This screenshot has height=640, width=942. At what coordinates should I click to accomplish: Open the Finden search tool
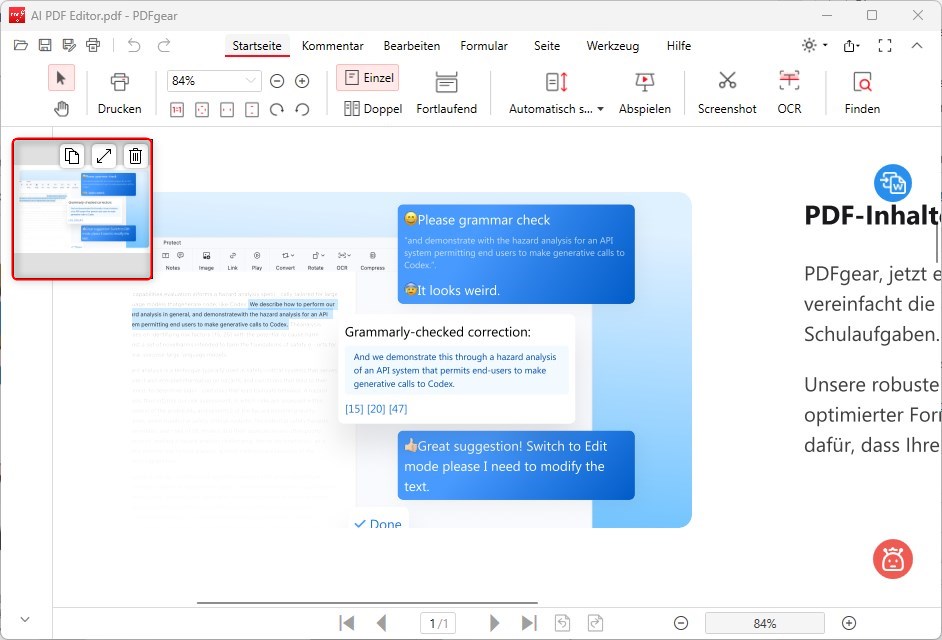click(x=862, y=93)
